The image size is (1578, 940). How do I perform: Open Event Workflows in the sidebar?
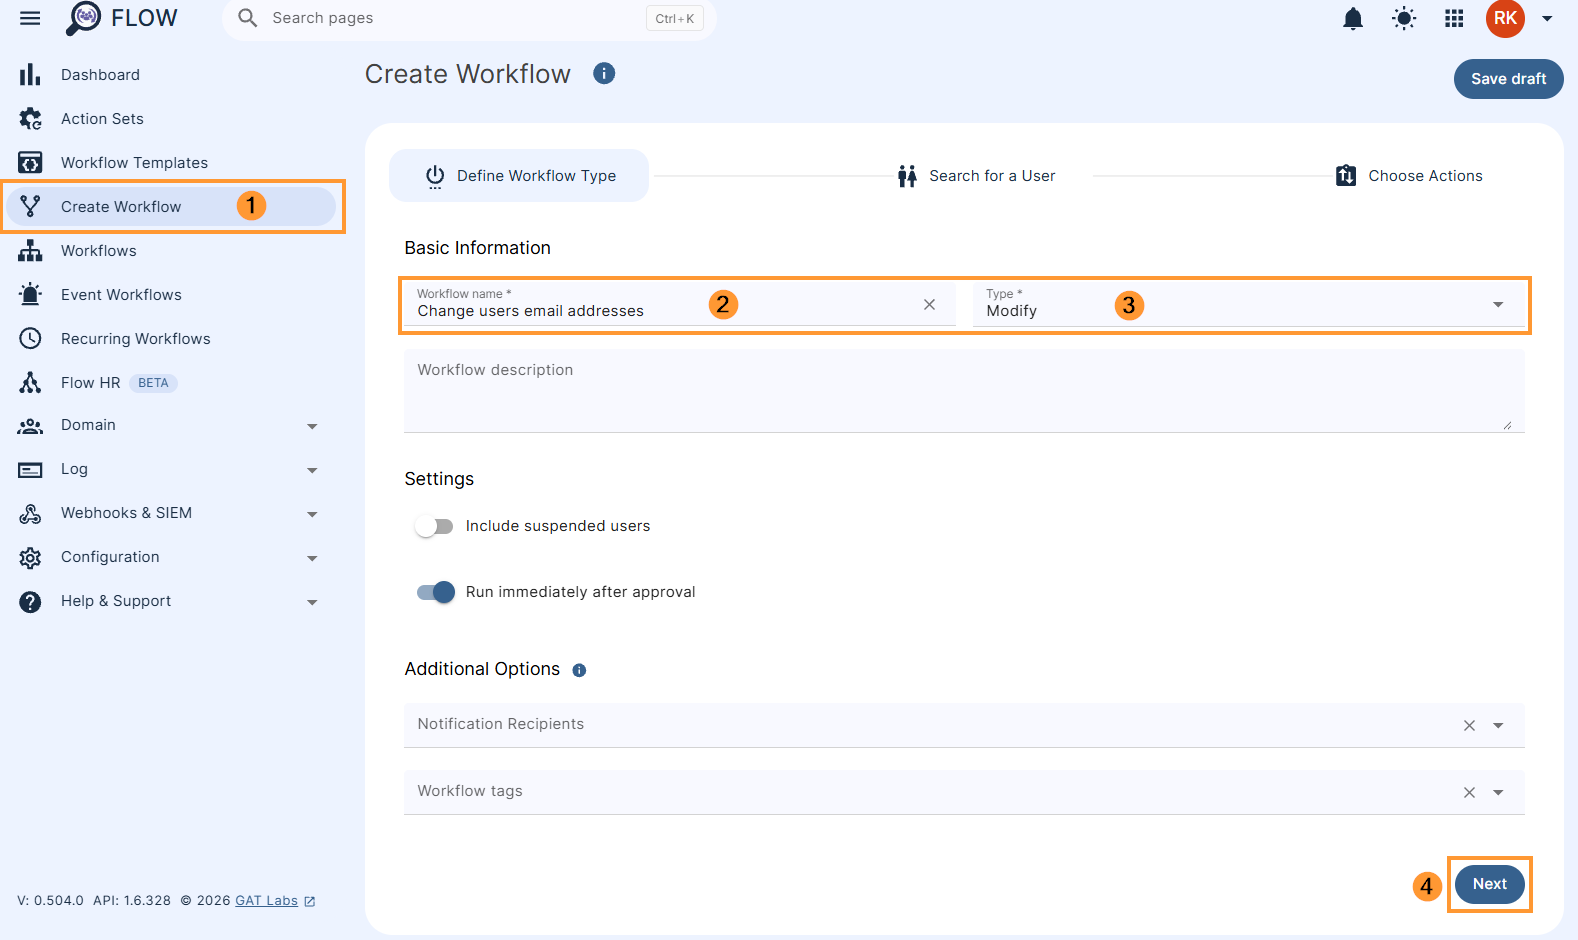(171, 295)
